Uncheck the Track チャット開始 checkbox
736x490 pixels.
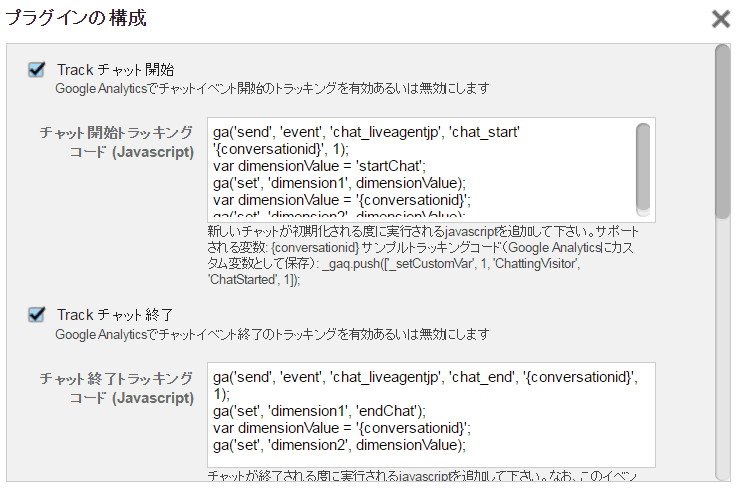(37, 69)
